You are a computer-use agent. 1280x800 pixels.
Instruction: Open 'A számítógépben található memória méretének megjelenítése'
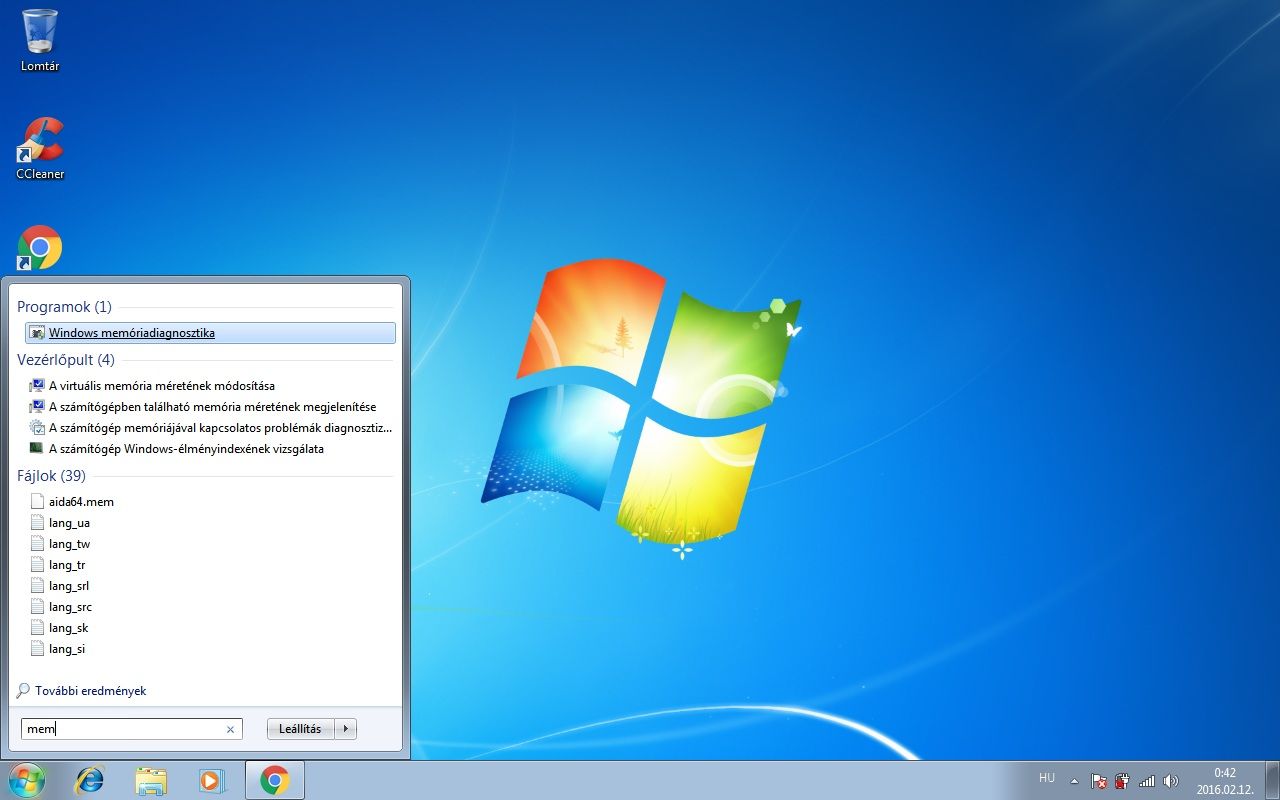coord(212,406)
